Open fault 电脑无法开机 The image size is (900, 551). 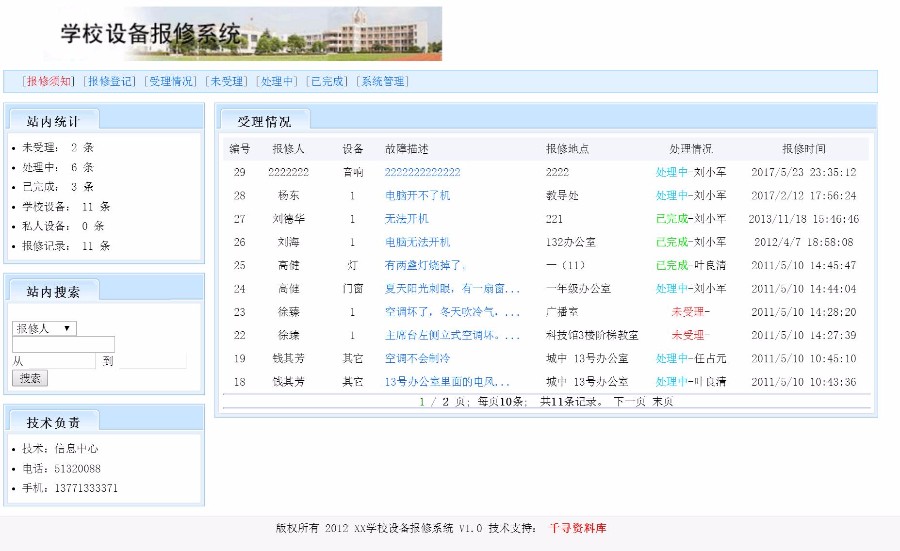[x=417, y=242]
